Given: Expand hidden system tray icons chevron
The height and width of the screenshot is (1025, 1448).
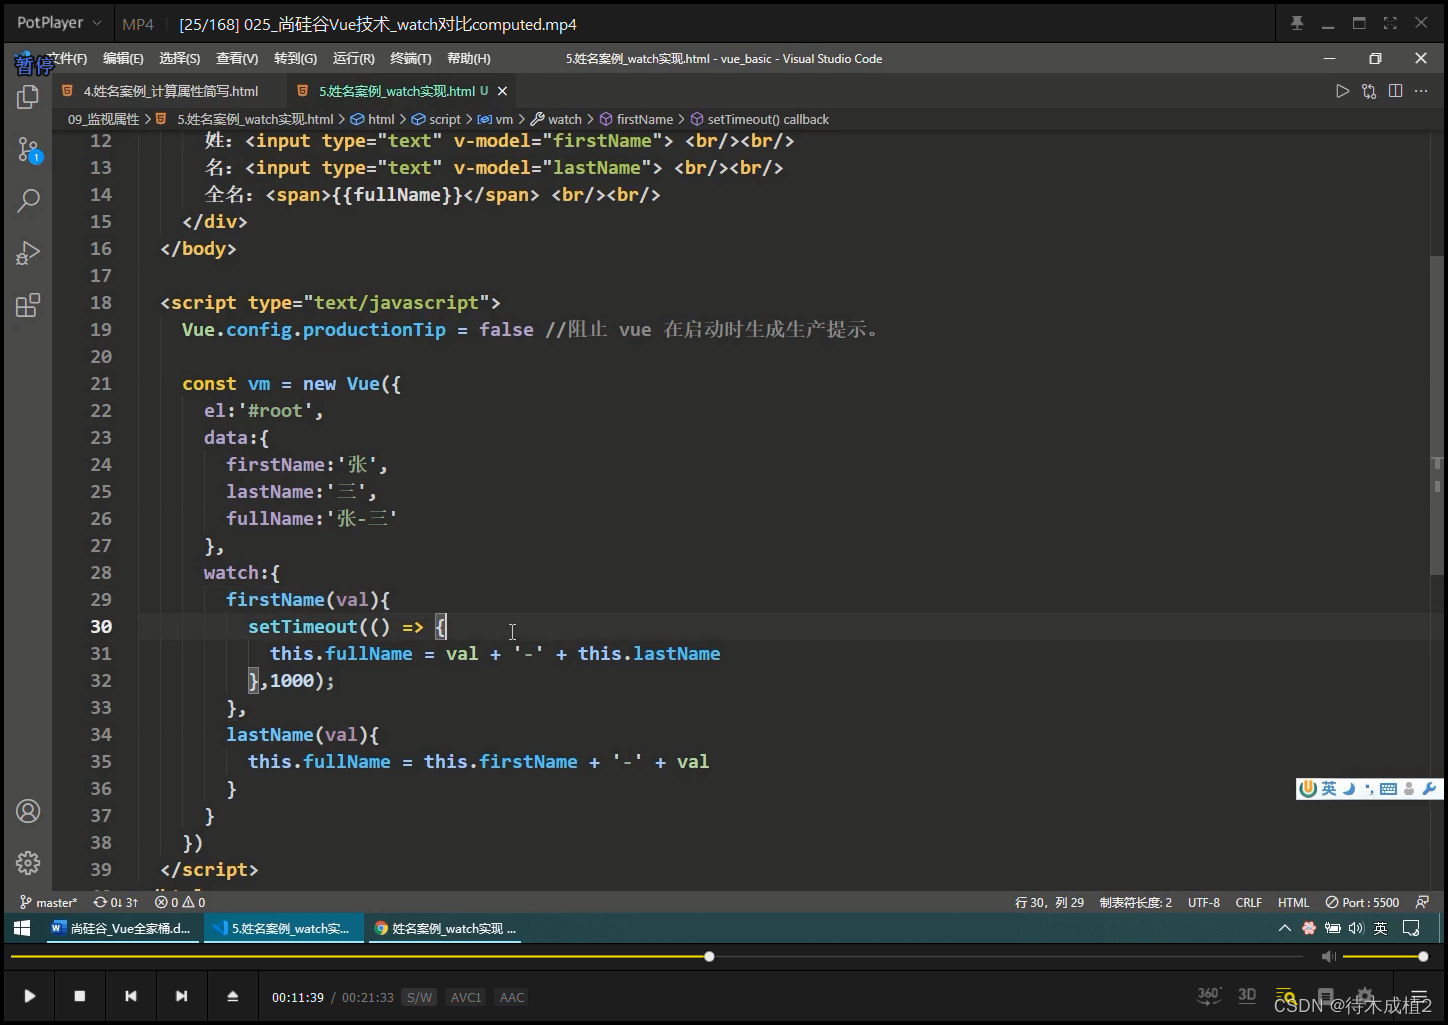Looking at the screenshot, I should [1284, 928].
